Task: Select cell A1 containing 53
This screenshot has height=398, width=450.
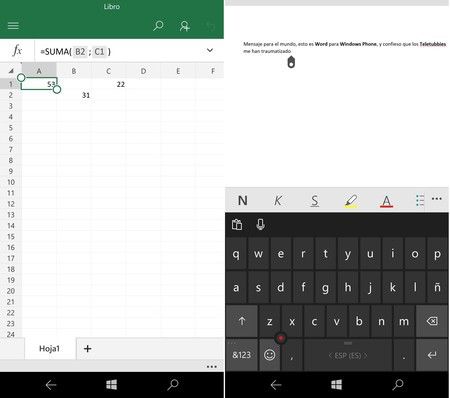Action: 39,84
